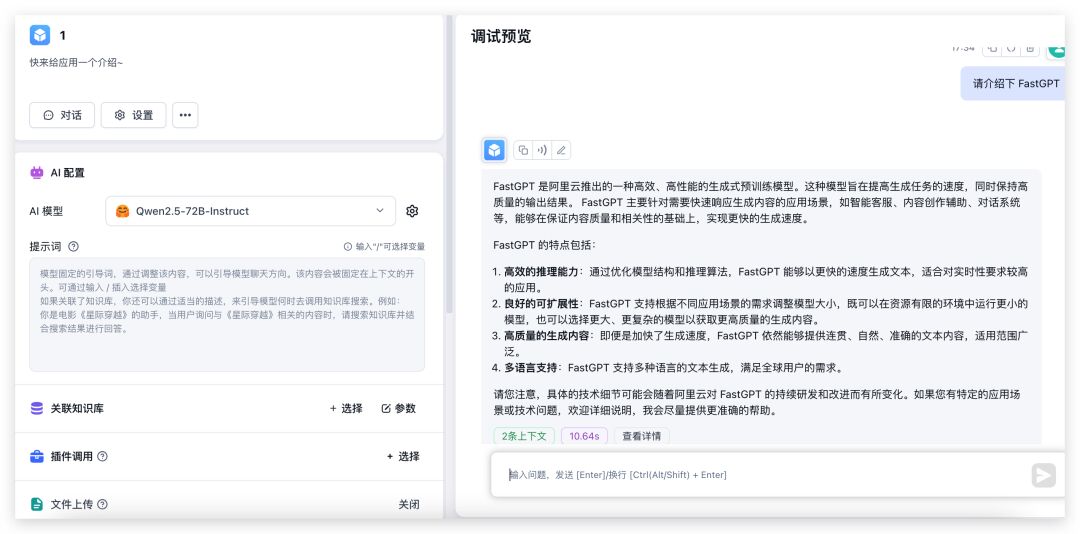Viewport: 1080px width, 534px height.
Task: Toggle file upload 关闭 setting
Action: click(408, 504)
